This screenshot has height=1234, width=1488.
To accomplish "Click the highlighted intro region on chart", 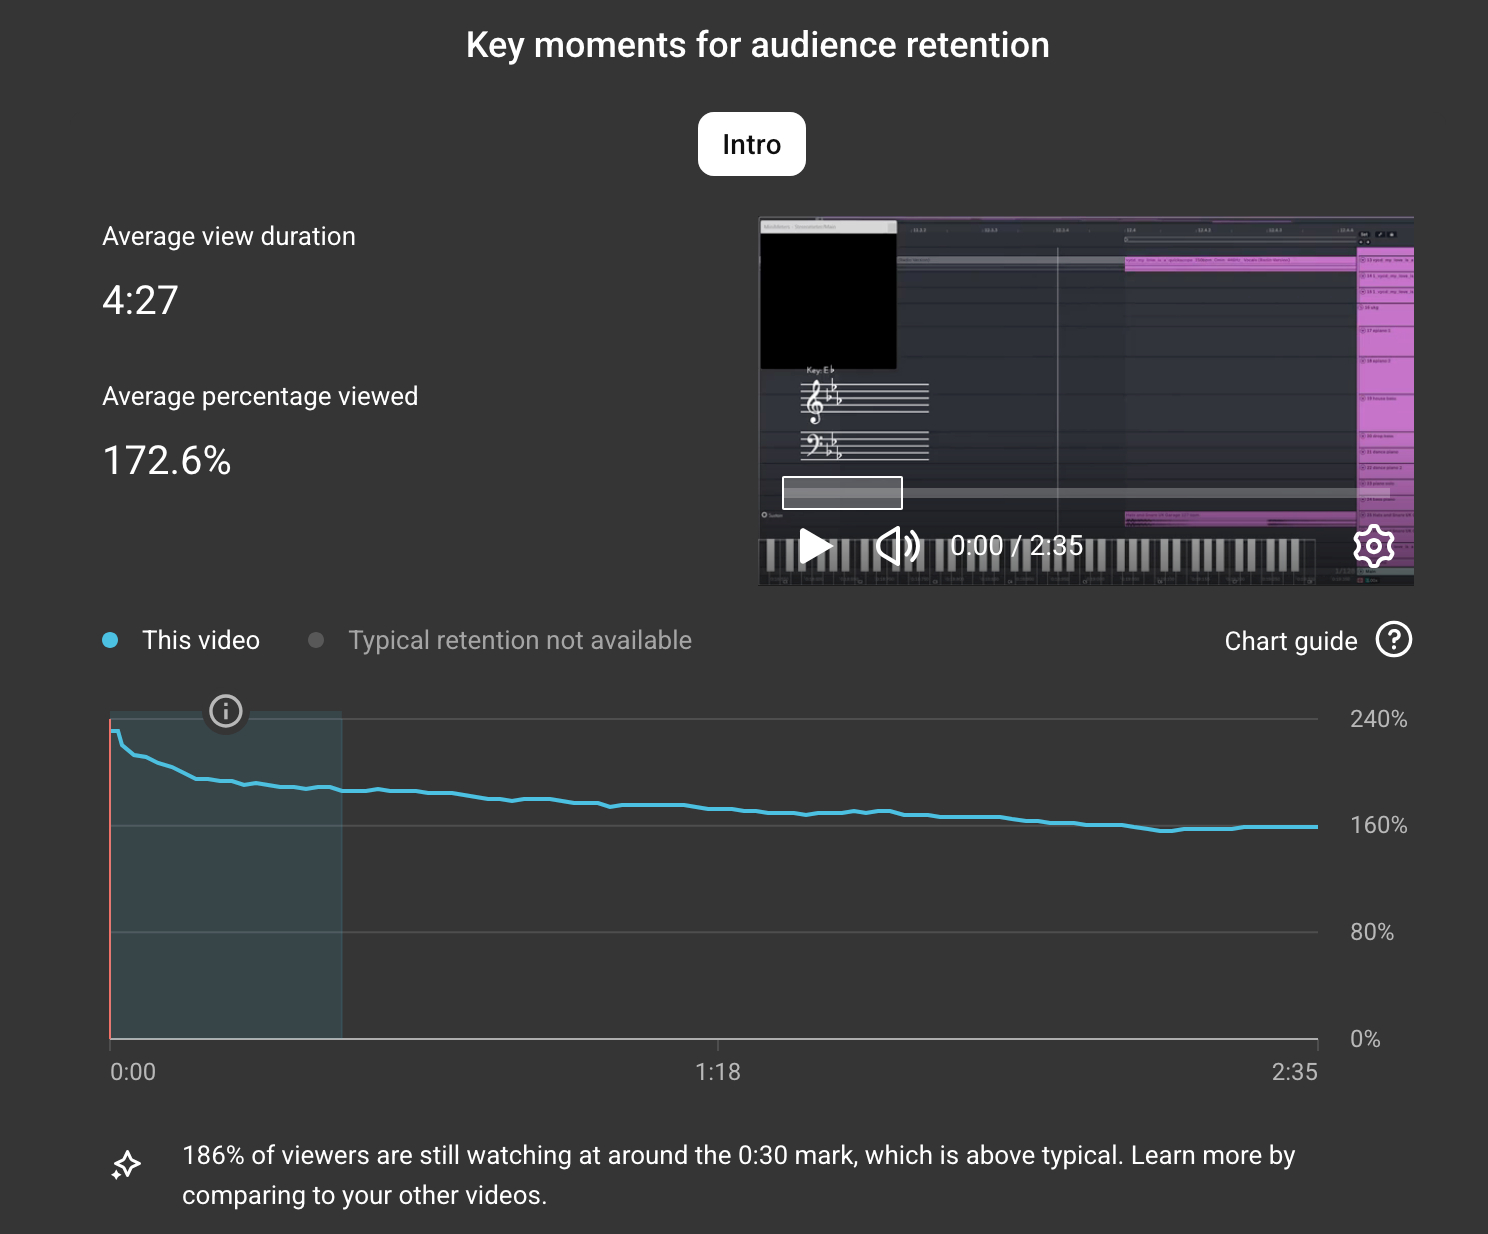I will 226,900.
